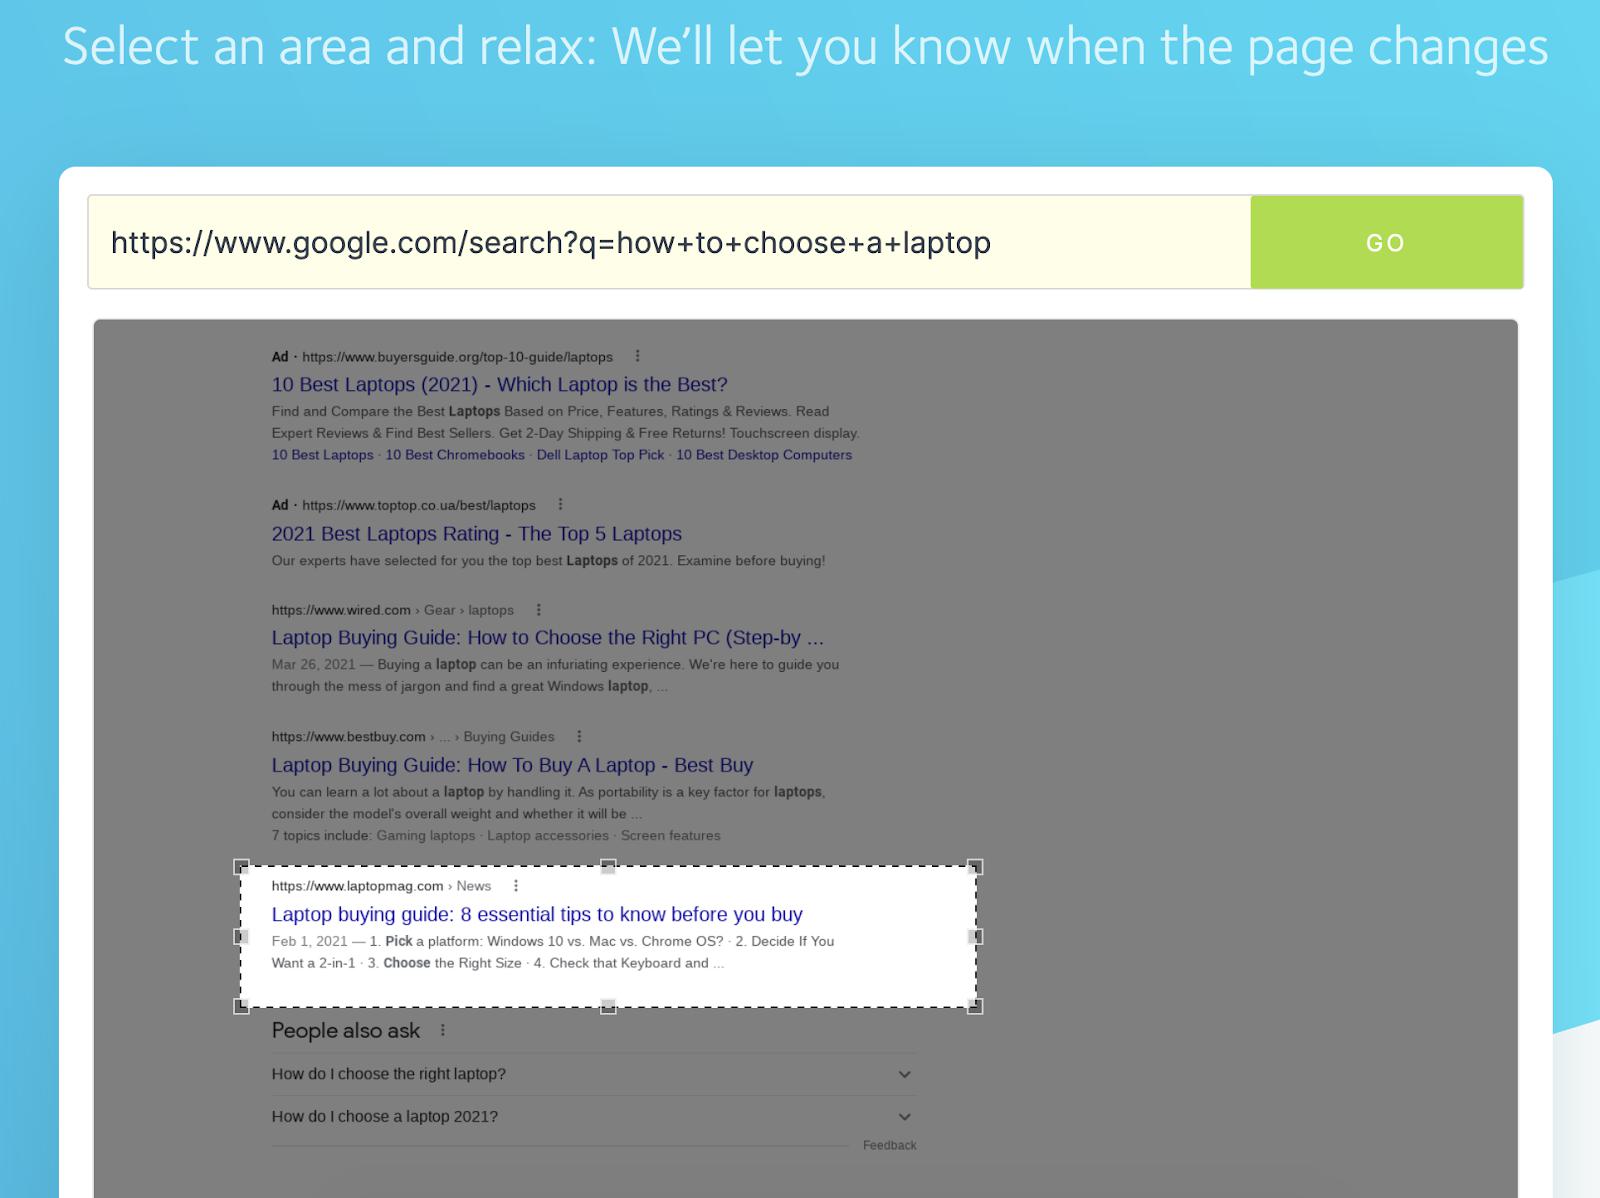
Task: Click the green GO button
Action: [x=1385, y=243]
